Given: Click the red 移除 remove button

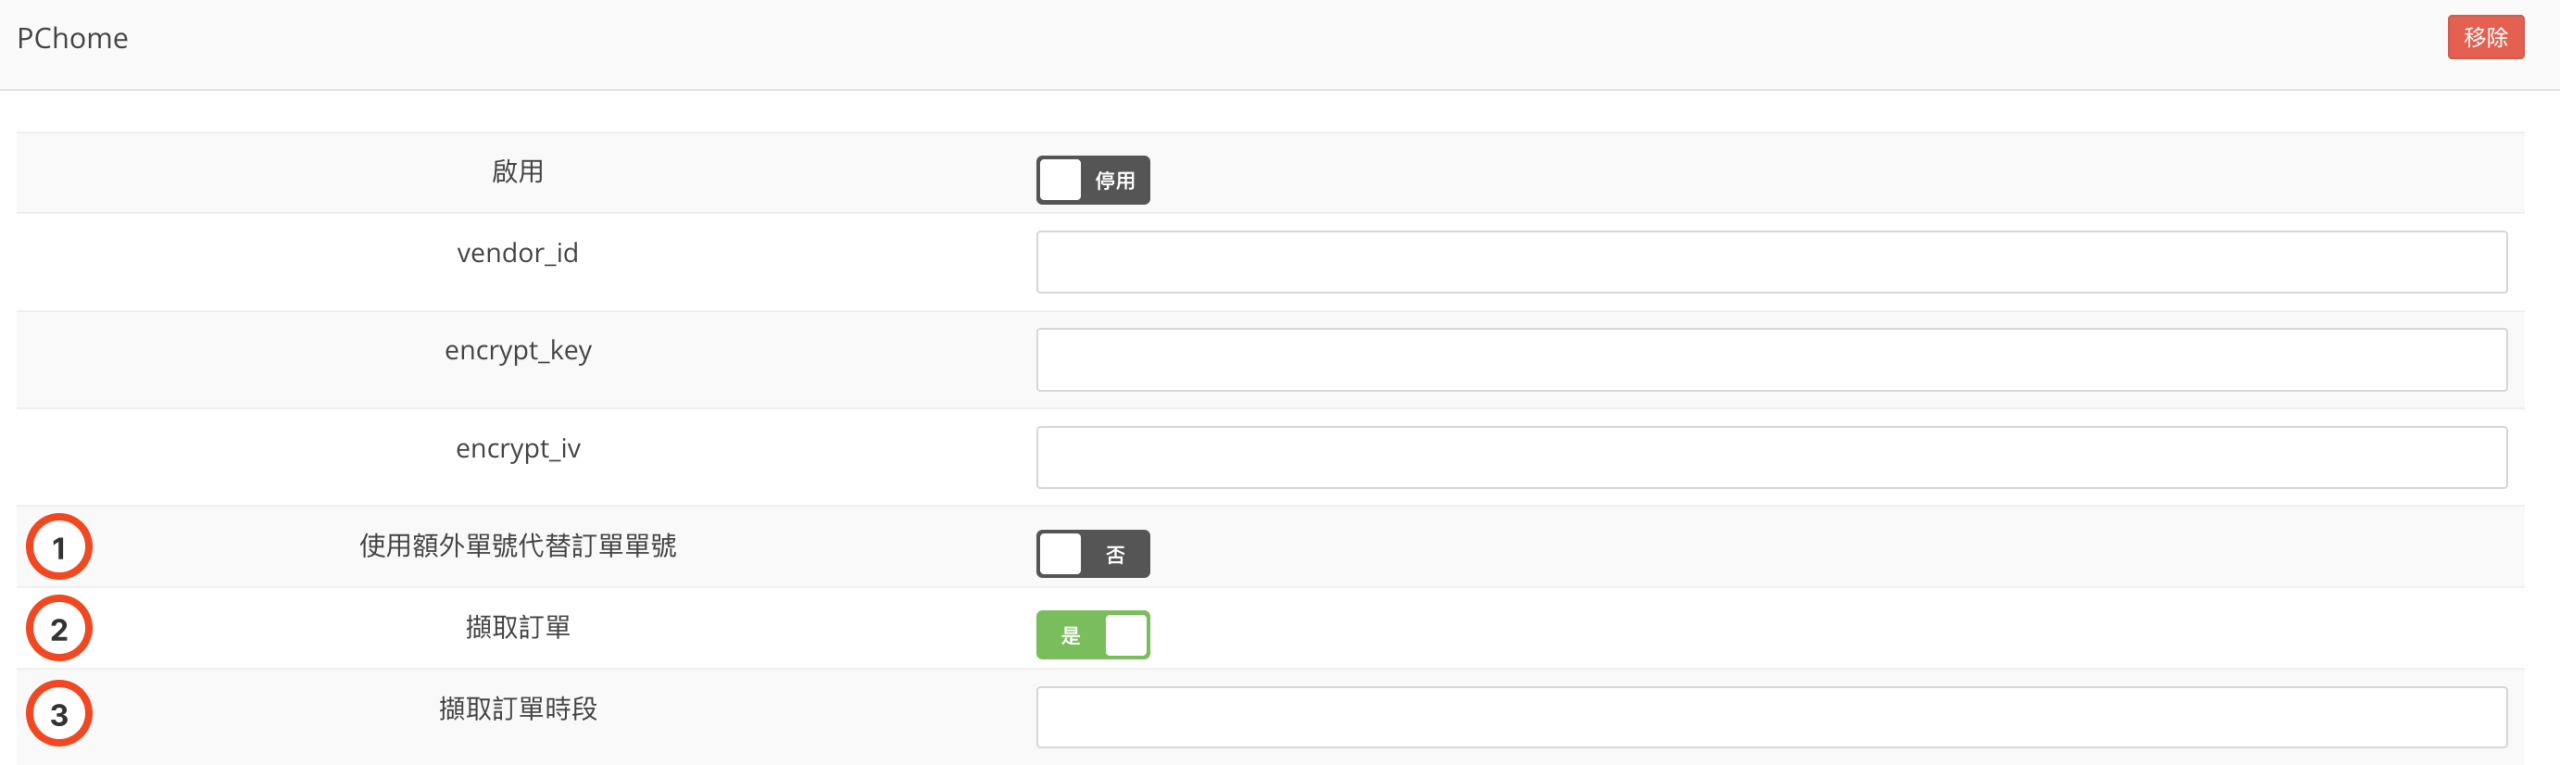Looking at the screenshot, I should coord(2485,38).
